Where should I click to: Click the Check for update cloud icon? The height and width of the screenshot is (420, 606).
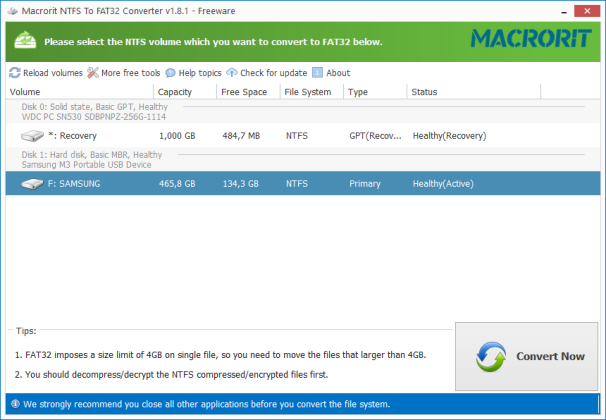[x=232, y=73]
